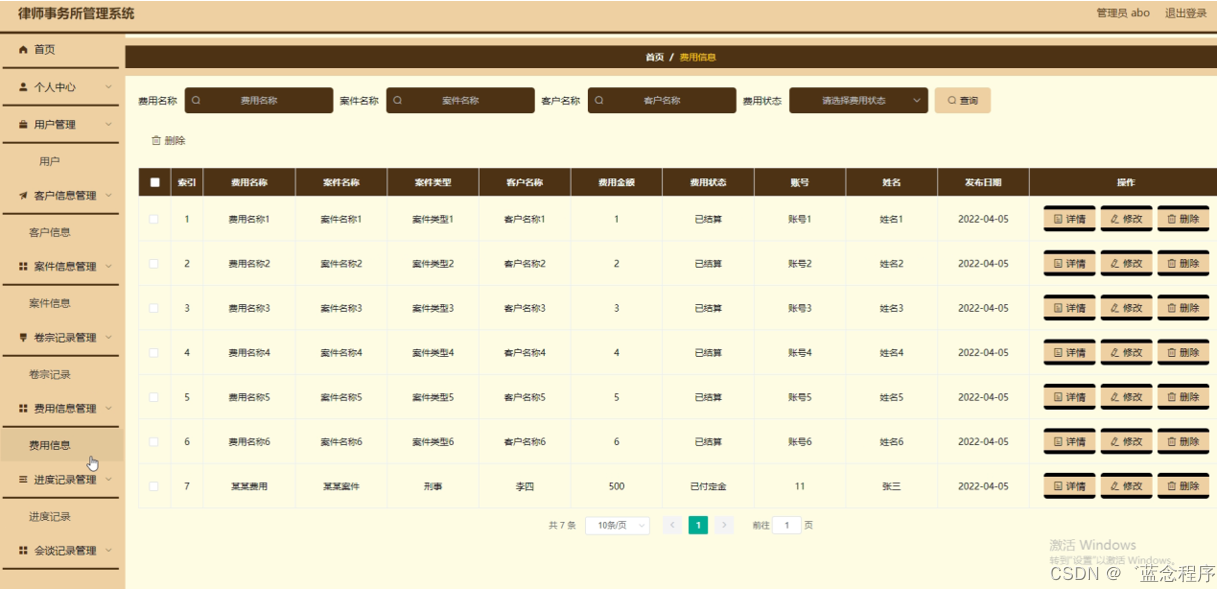The image size is (1231, 592).
Task: Click the grid icon beside 会谈记录管理
Action: pyautogui.click(x=23, y=551)
